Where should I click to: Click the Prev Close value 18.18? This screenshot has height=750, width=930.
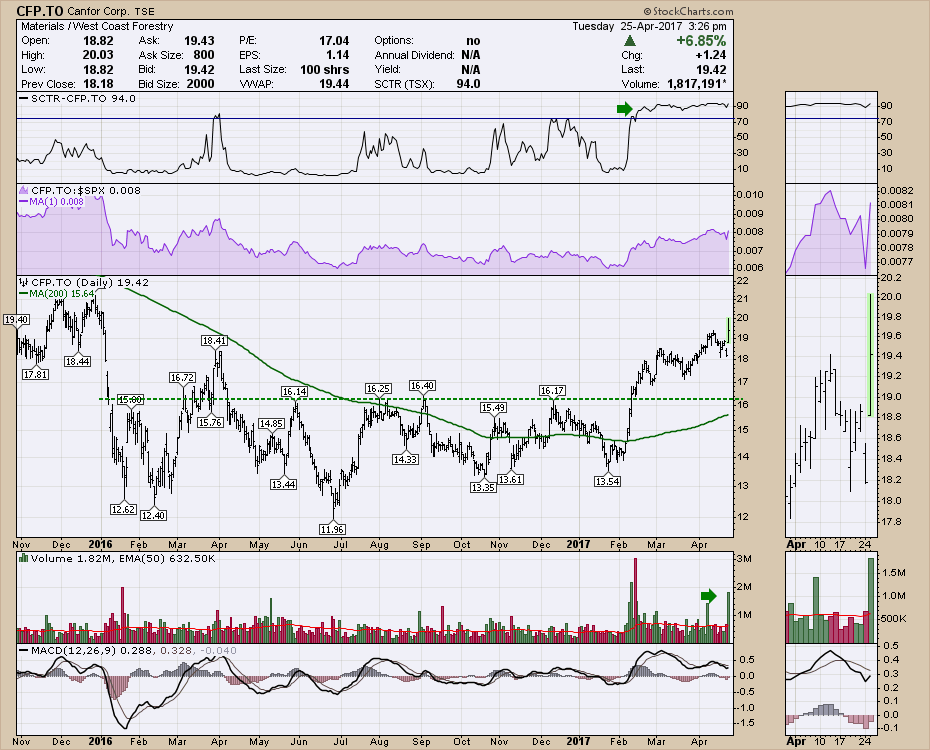pos(98,84)
